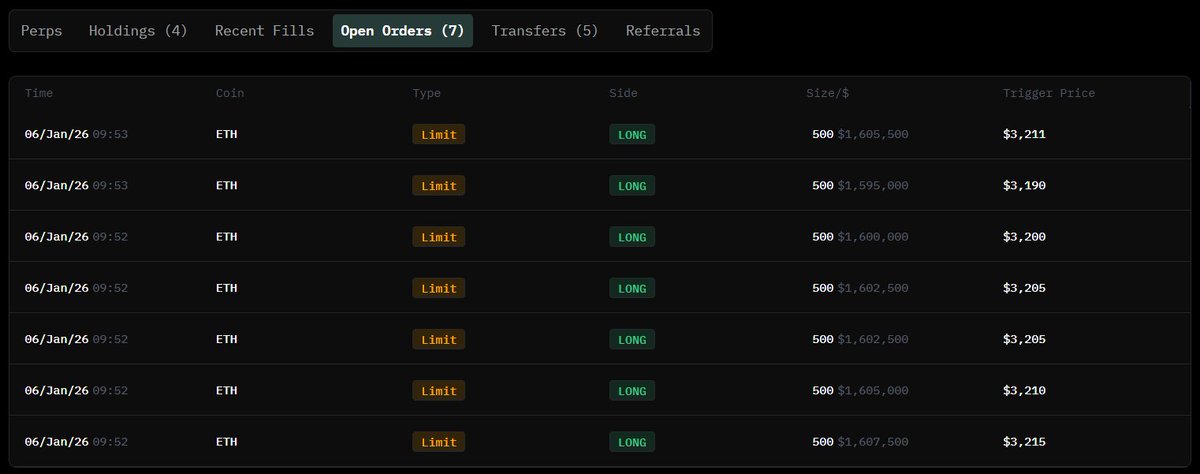Click the ETH coin in the $3,200 order row
The height and width of the screenshot is (474, 1200).
(227, 237)
